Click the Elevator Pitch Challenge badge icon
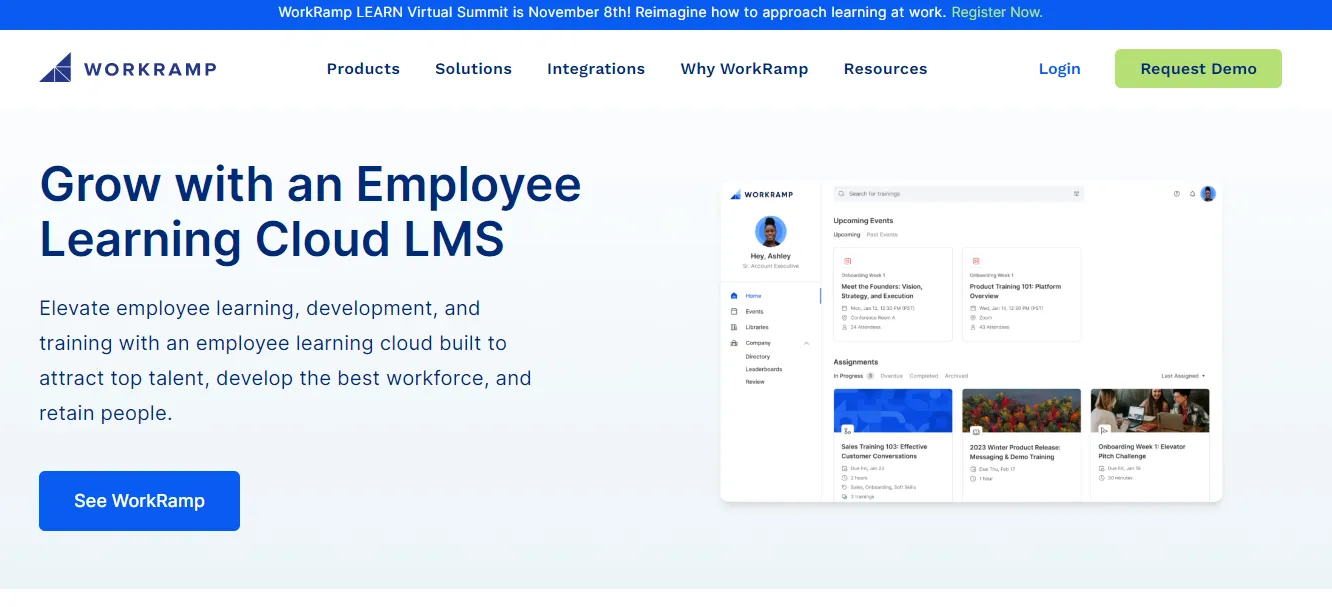 [1104, 431]
